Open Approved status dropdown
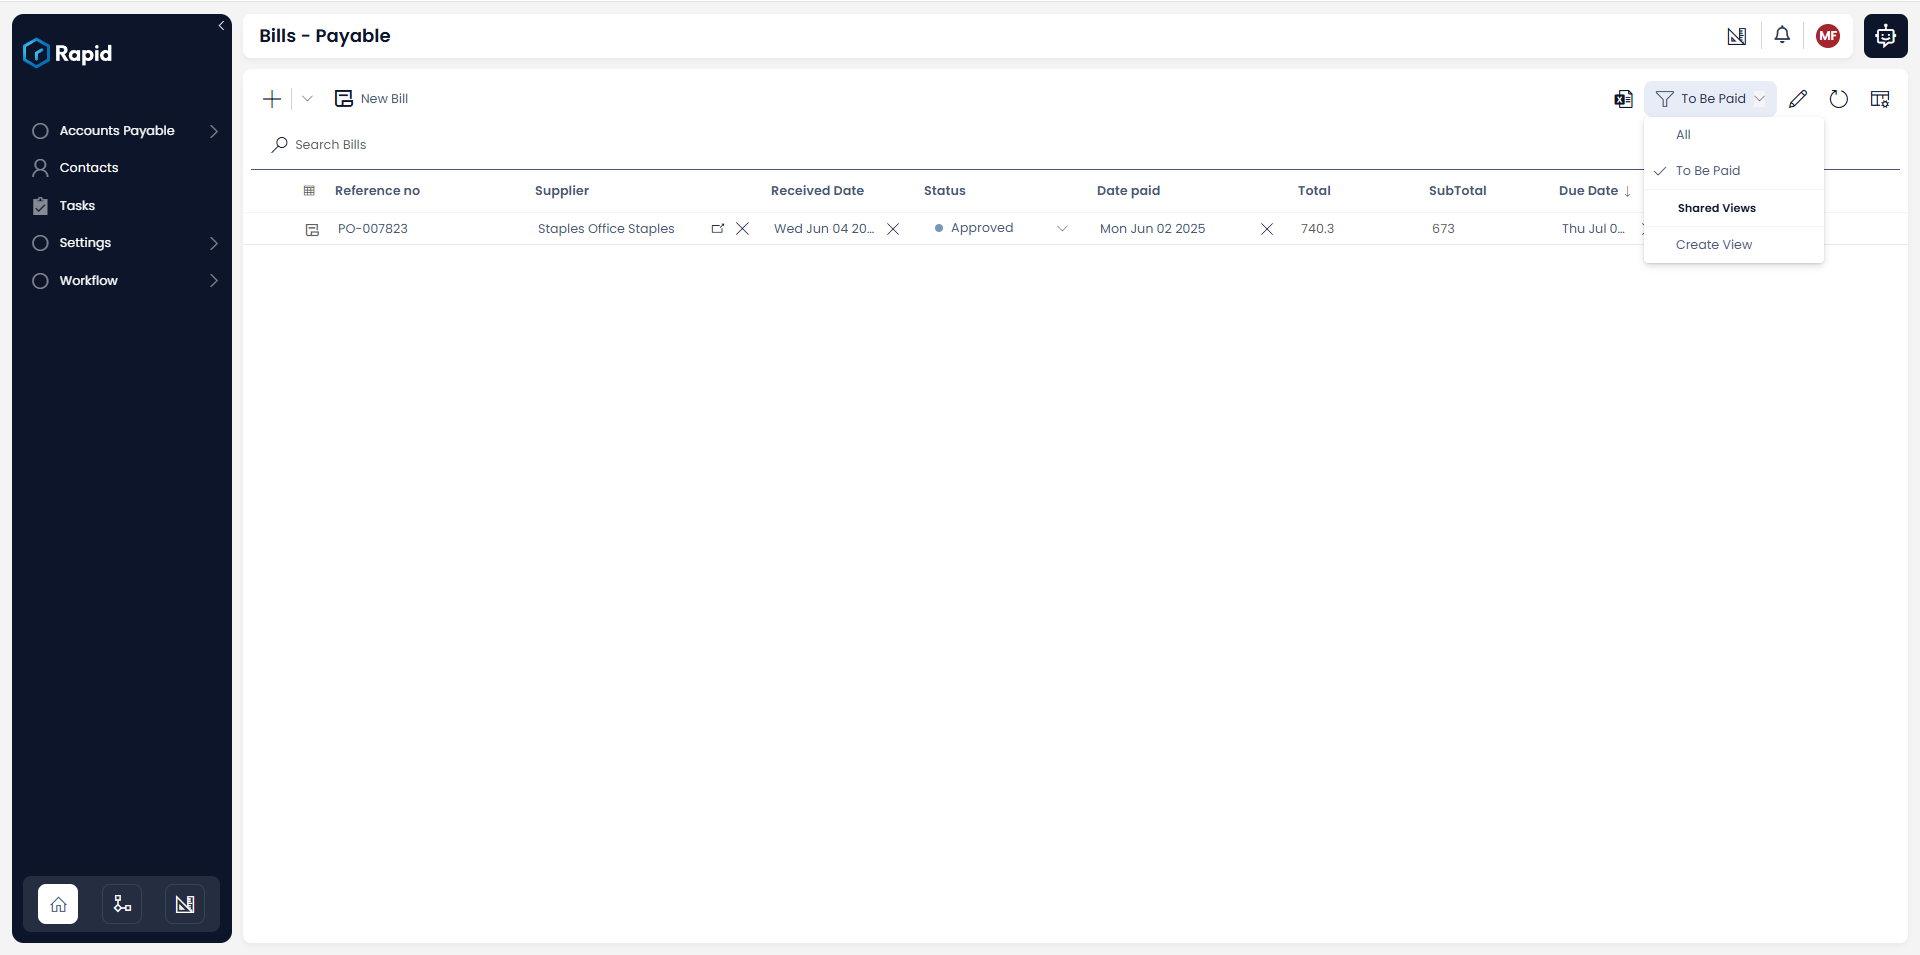This screenshot has width=1920, height=955. (1062, 229)
